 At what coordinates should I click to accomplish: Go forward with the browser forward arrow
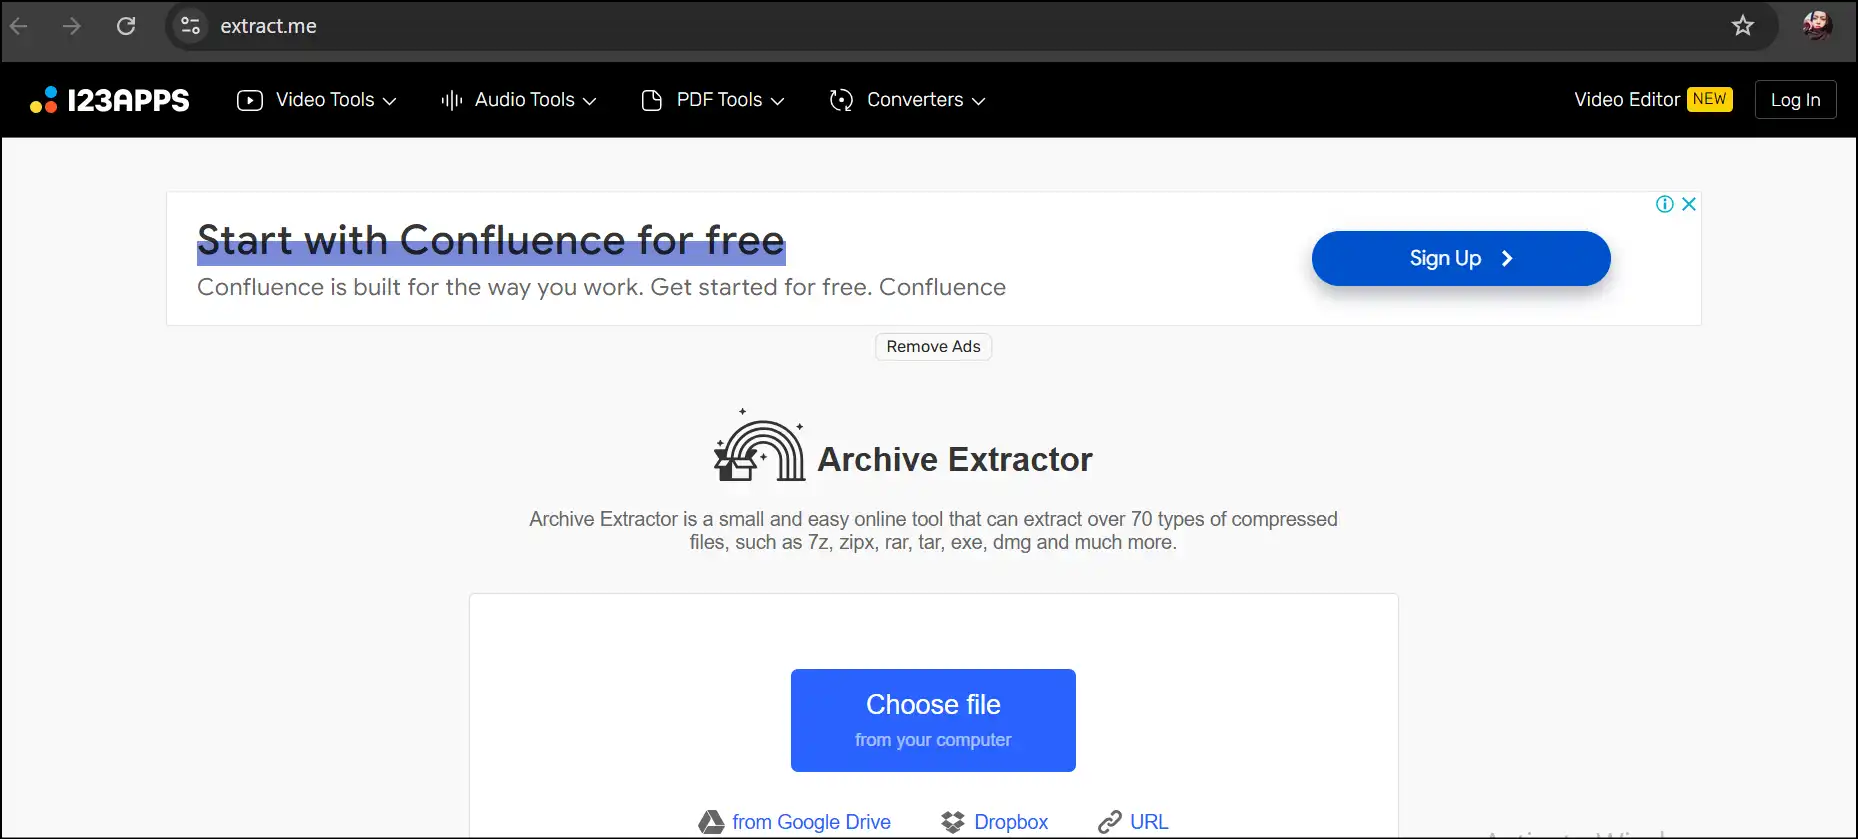click(x=72, y=26)
